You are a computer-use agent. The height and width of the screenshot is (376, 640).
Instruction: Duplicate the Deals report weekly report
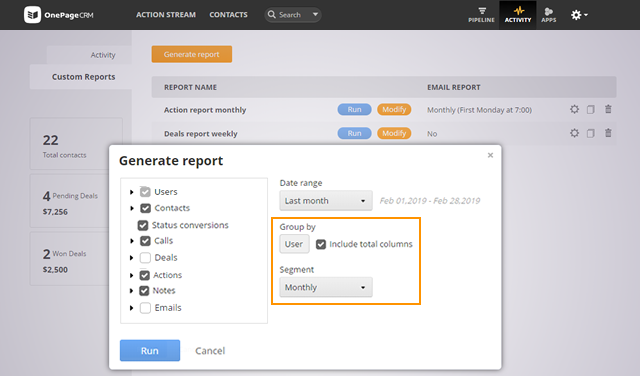[x=591, y=133]
